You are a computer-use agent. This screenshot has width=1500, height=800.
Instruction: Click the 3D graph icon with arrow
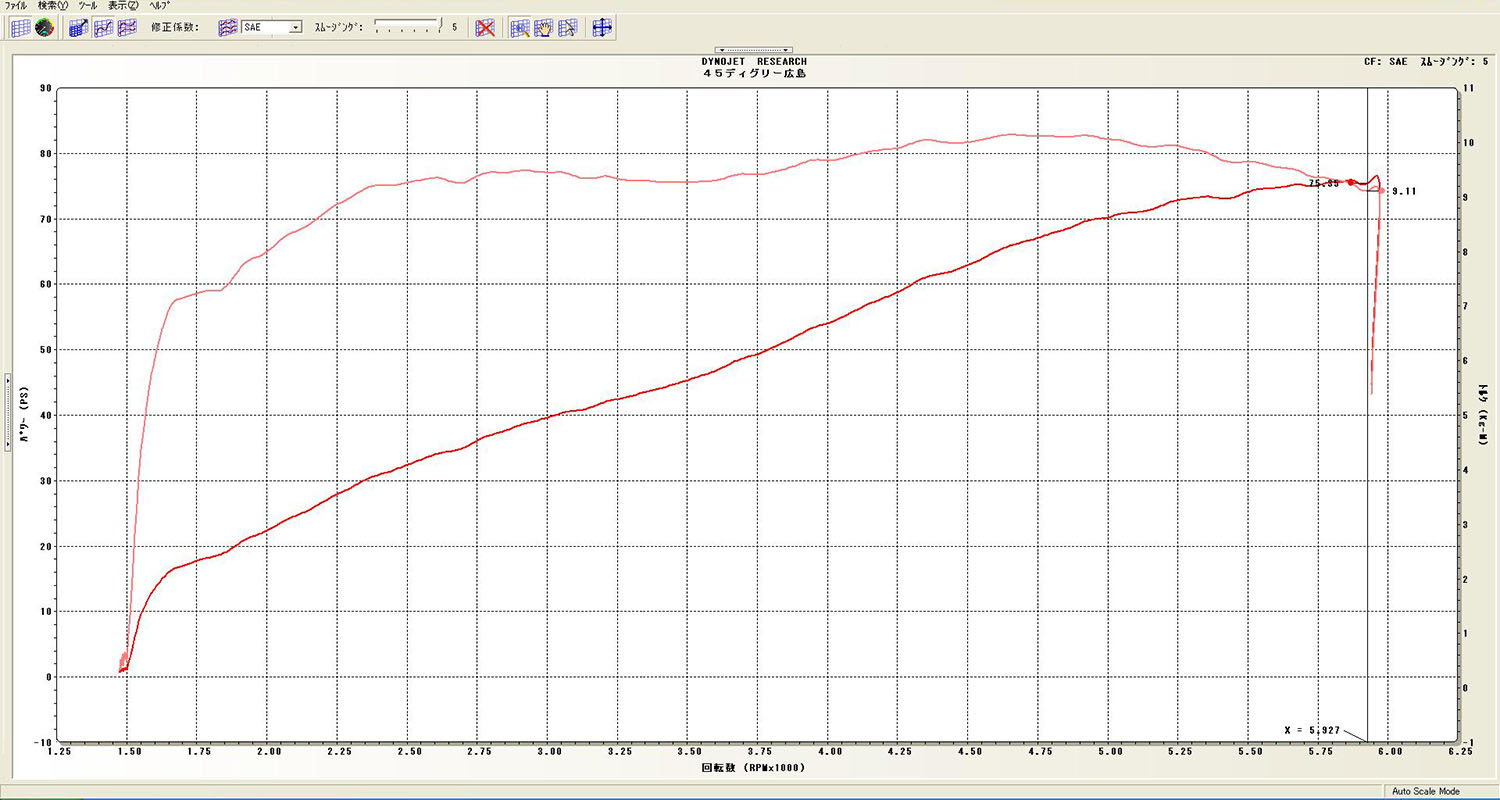pyautogui.click(x=79, y=27)
